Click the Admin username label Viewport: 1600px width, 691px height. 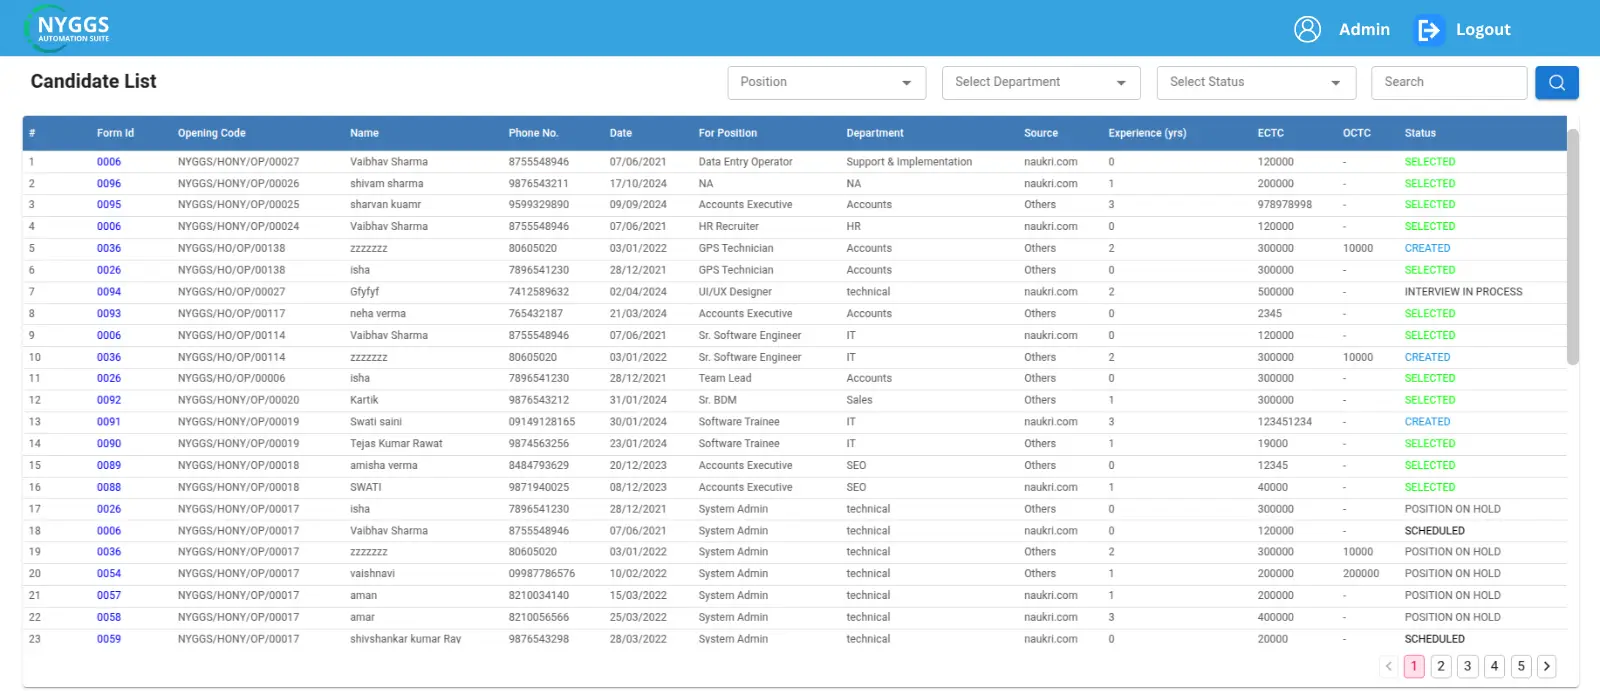[1364, 30]
